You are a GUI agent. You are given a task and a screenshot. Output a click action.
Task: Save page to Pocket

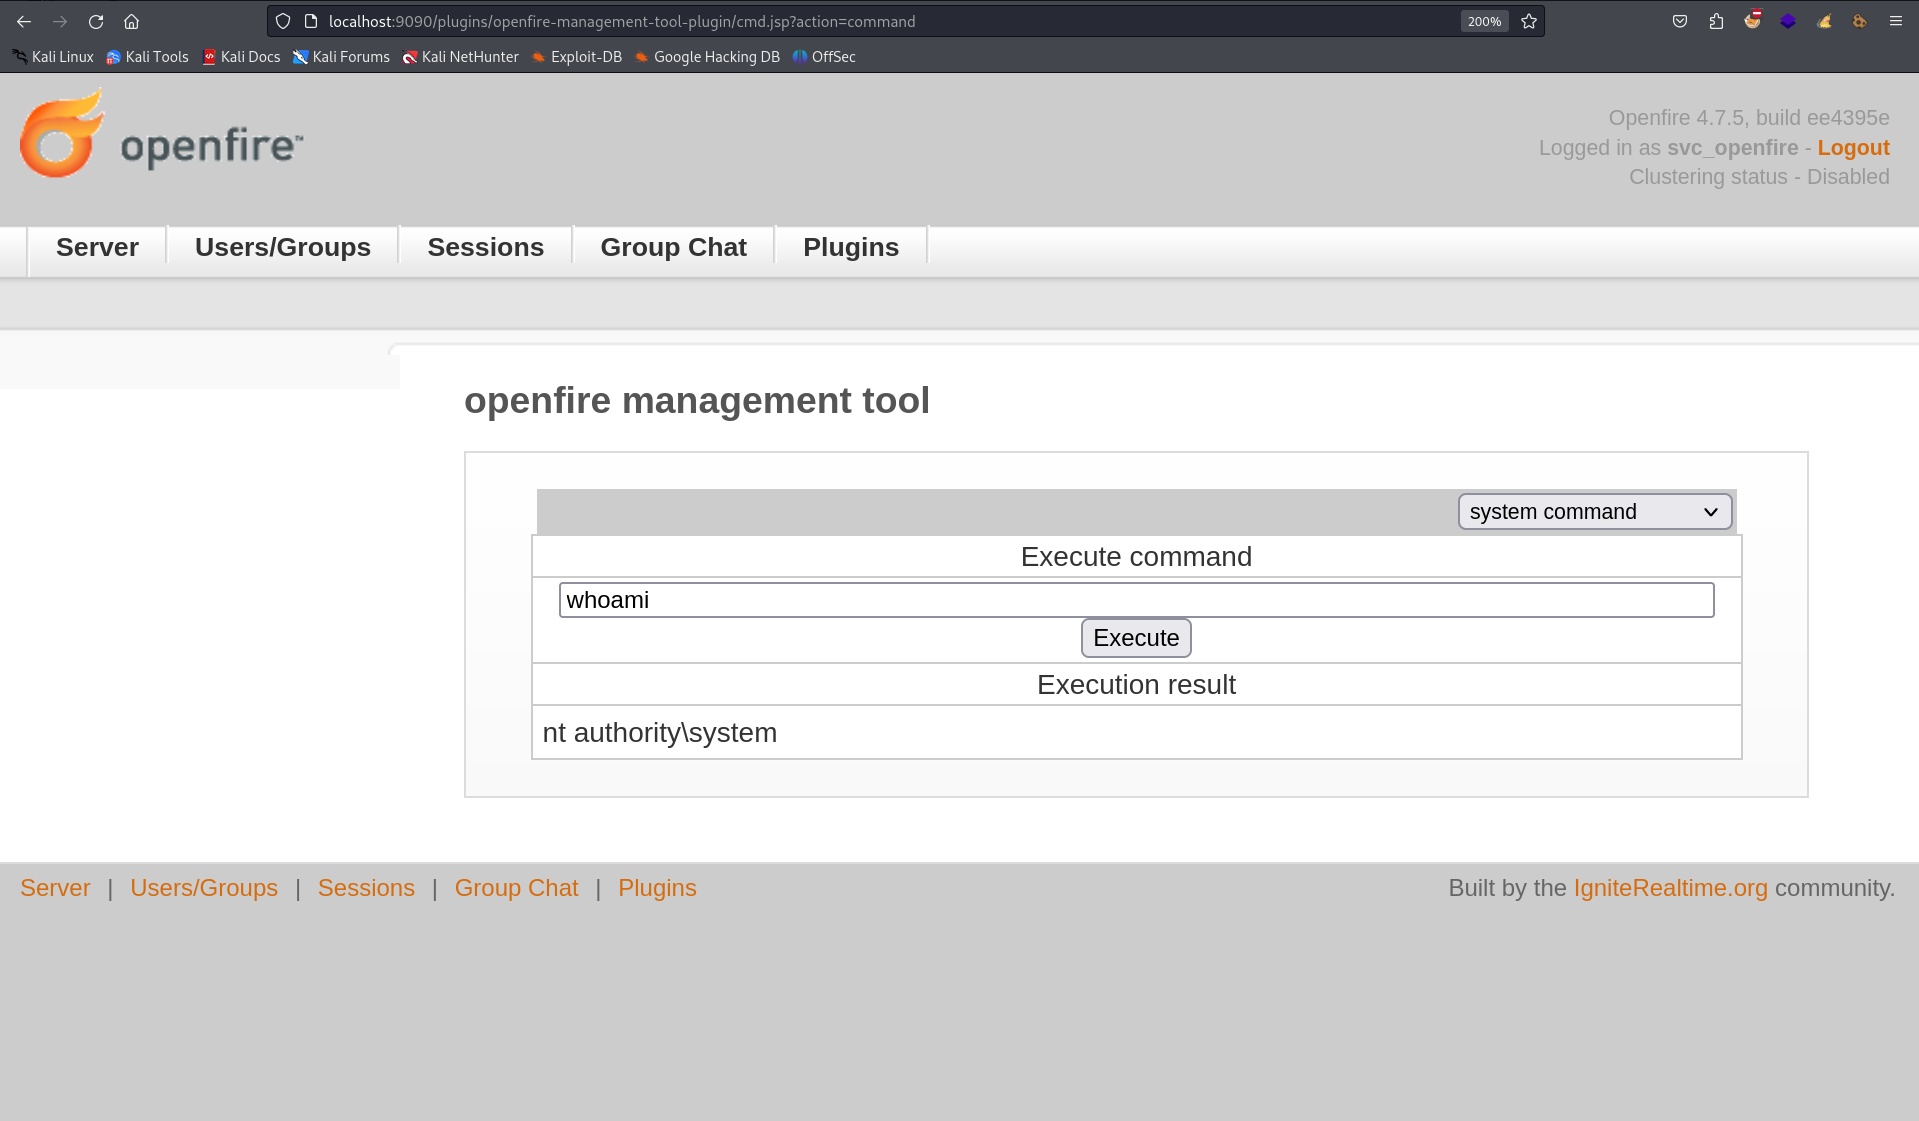(x=1680, y=21)
